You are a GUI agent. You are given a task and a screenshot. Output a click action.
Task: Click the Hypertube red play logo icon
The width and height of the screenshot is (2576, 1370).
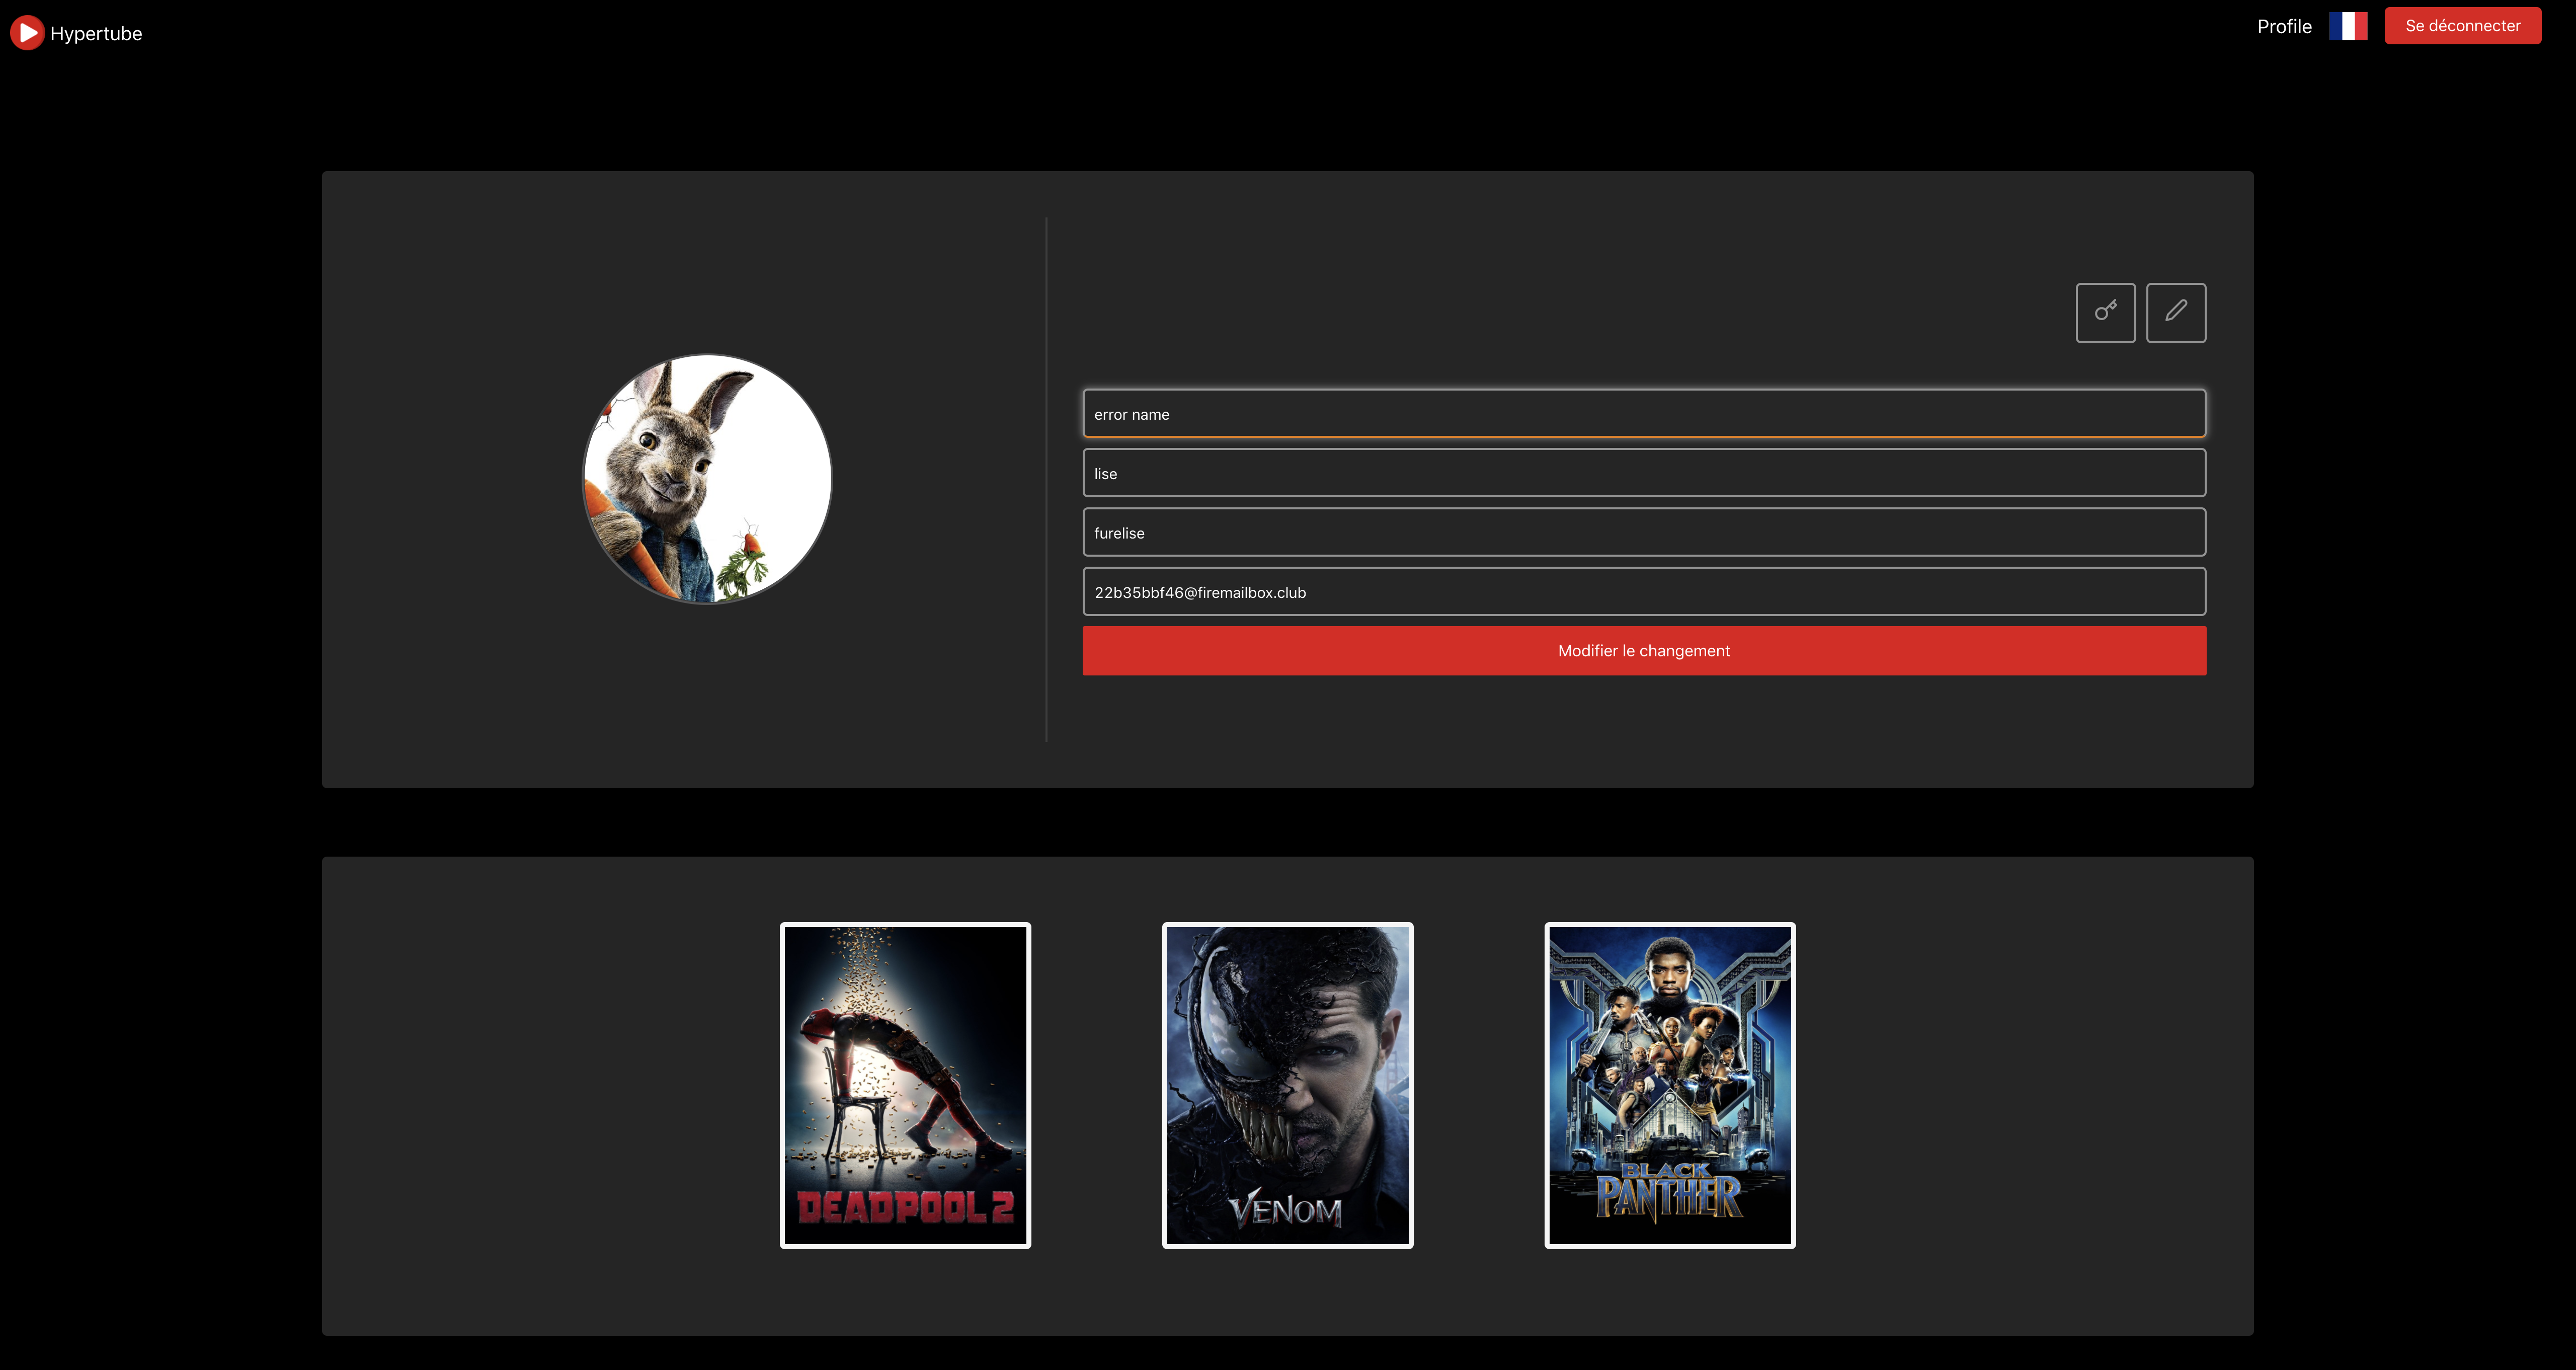(27, 33)
